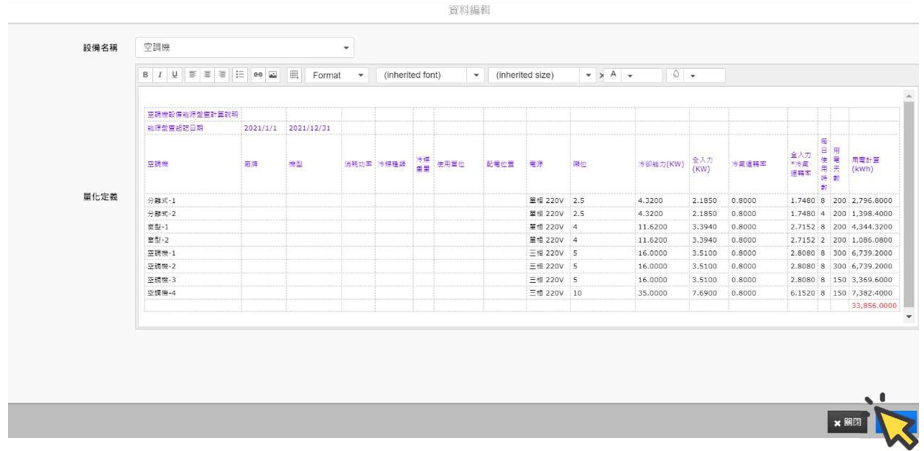The image size is (924, 451).
Task: Align text to the right
Action: coord(222,75)
